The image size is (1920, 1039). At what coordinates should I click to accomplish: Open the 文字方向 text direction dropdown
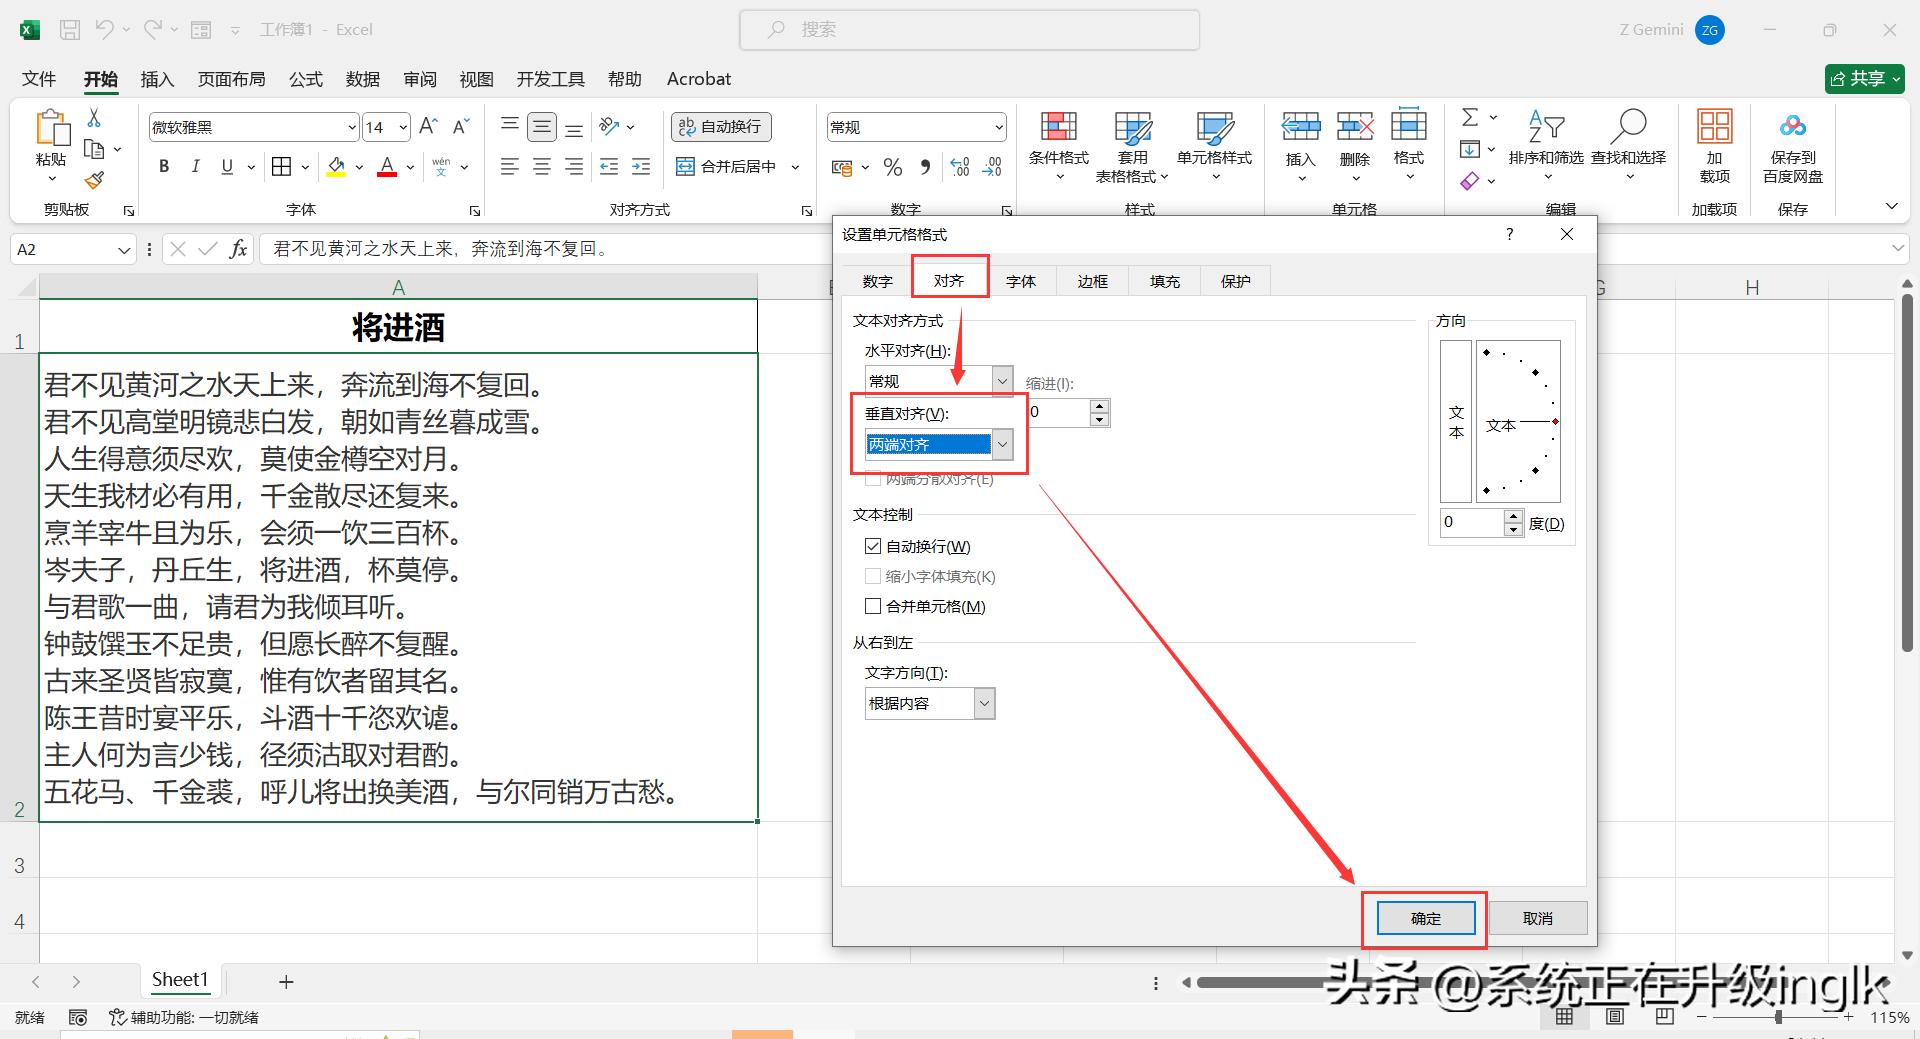[x=985, y=703]
